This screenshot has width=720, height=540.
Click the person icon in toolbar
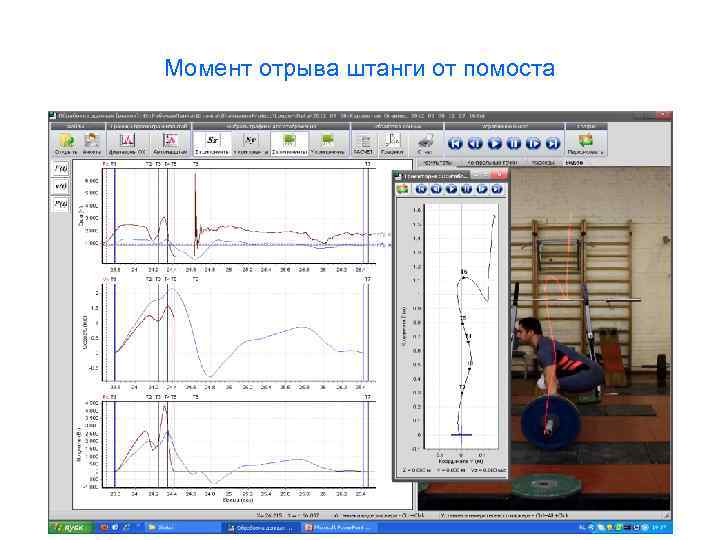tap(91, 141)
